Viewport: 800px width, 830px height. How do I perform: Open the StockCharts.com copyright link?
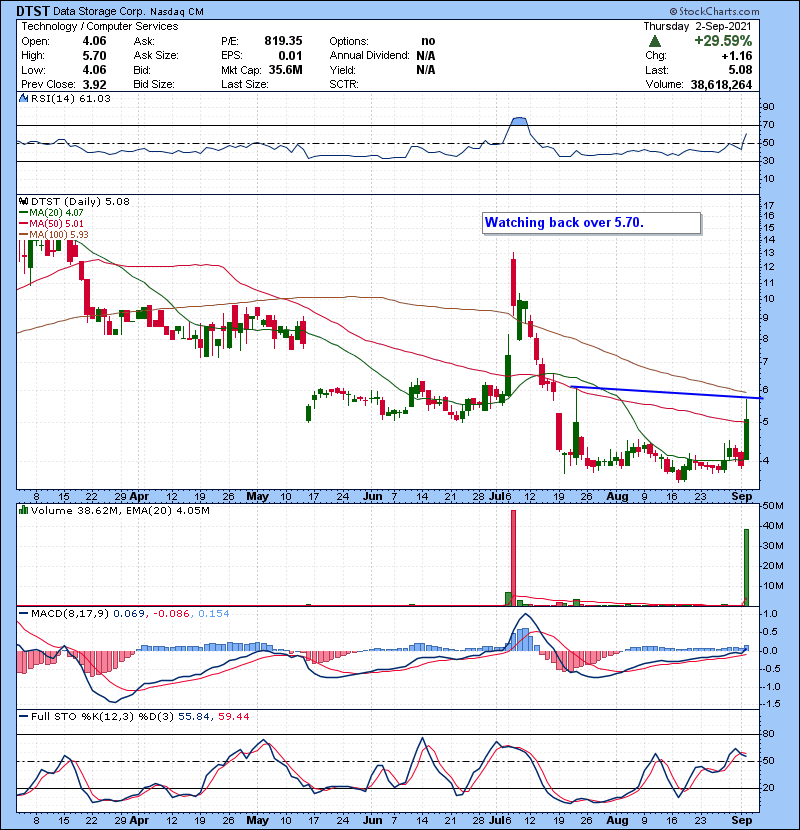pyautogui.click(x=714, y=11)
